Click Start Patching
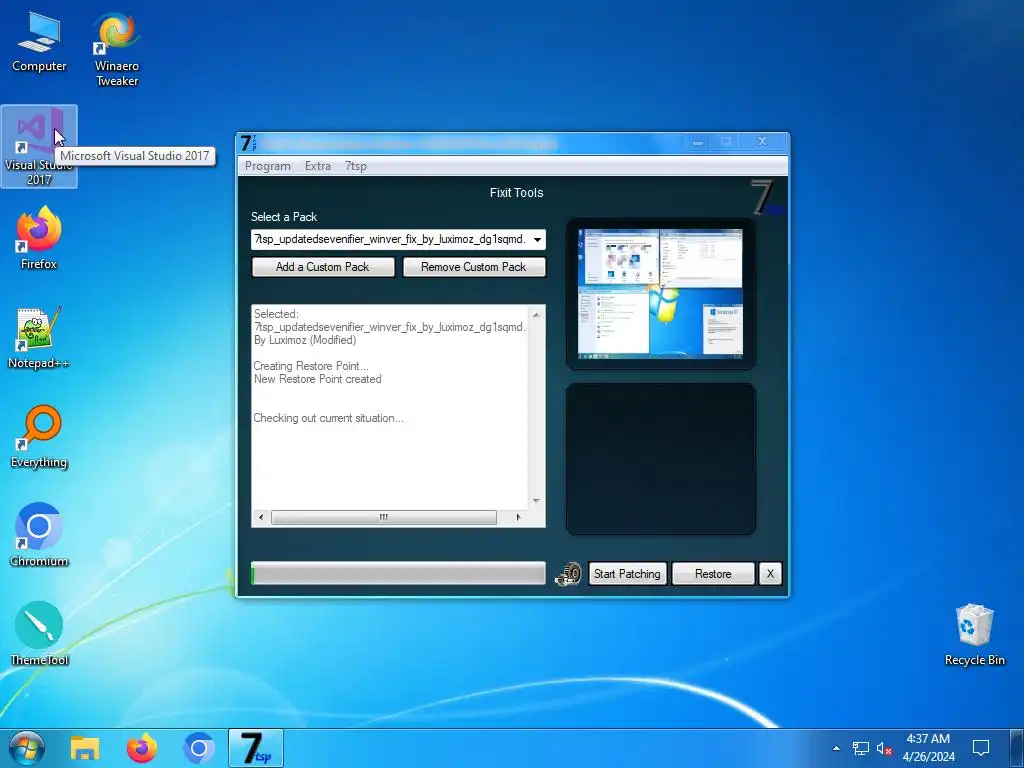 tap(627, 573)
